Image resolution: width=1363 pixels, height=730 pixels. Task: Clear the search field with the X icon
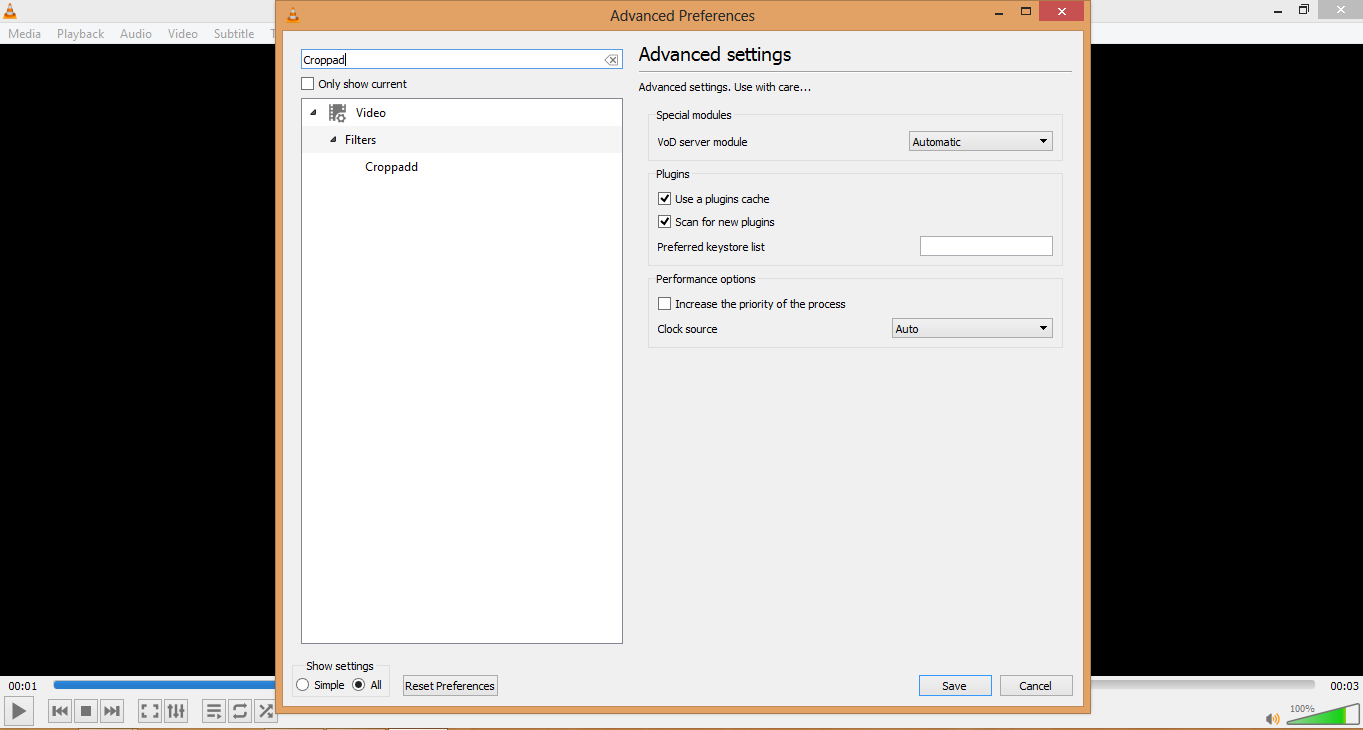coord(611,60)
